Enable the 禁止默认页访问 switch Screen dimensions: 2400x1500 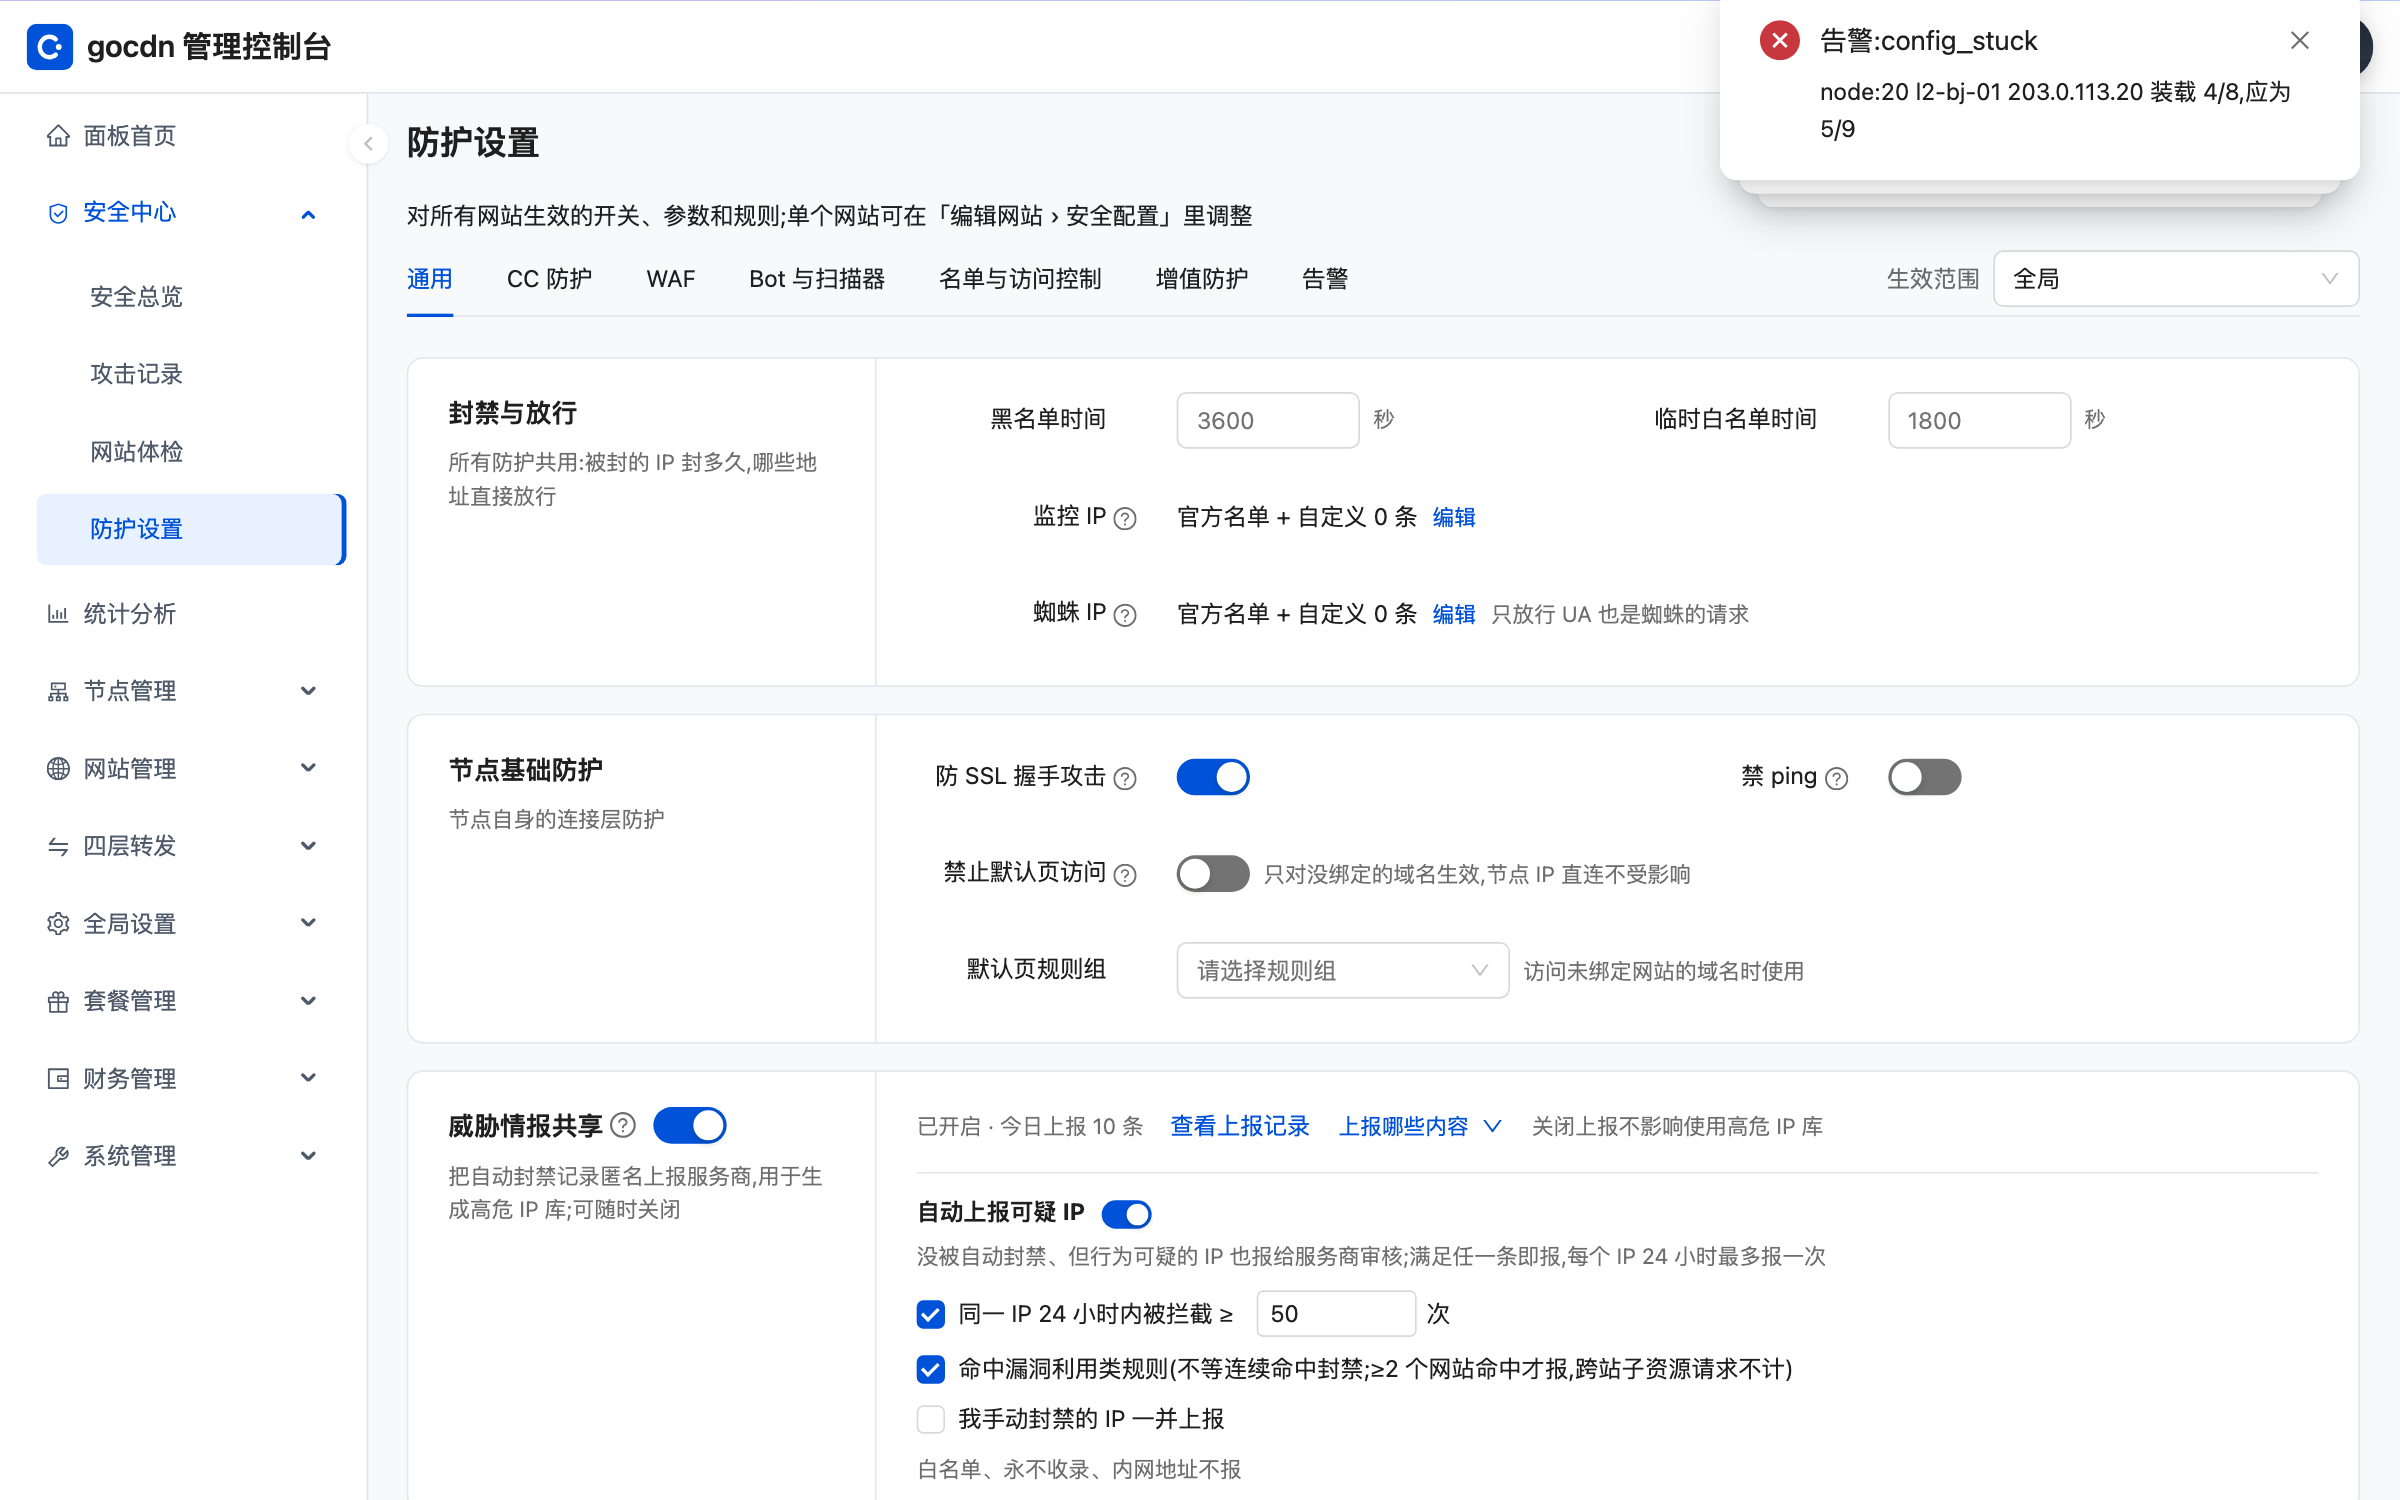1213,874
